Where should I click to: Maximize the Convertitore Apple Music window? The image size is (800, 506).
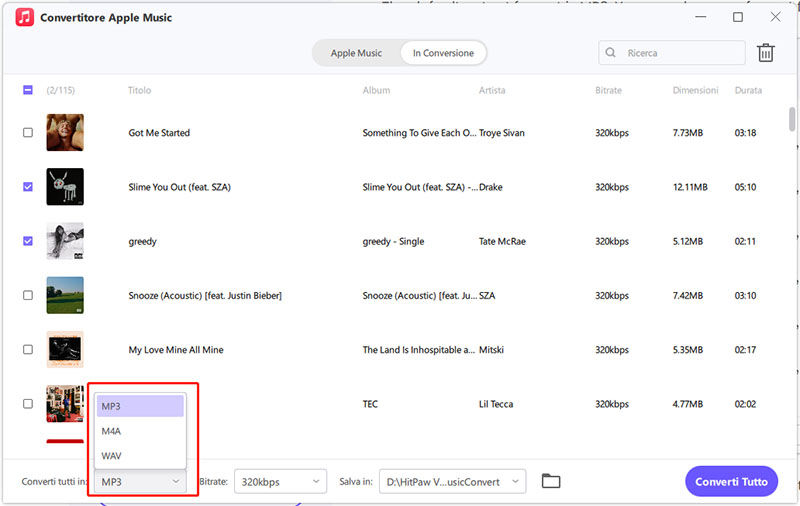738,17
